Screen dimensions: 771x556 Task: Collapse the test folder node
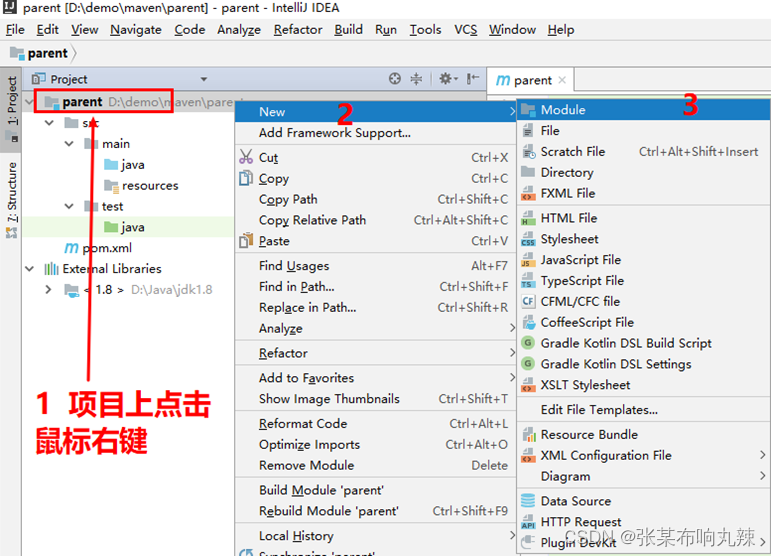pyautogui.click(x=69, y=206)
